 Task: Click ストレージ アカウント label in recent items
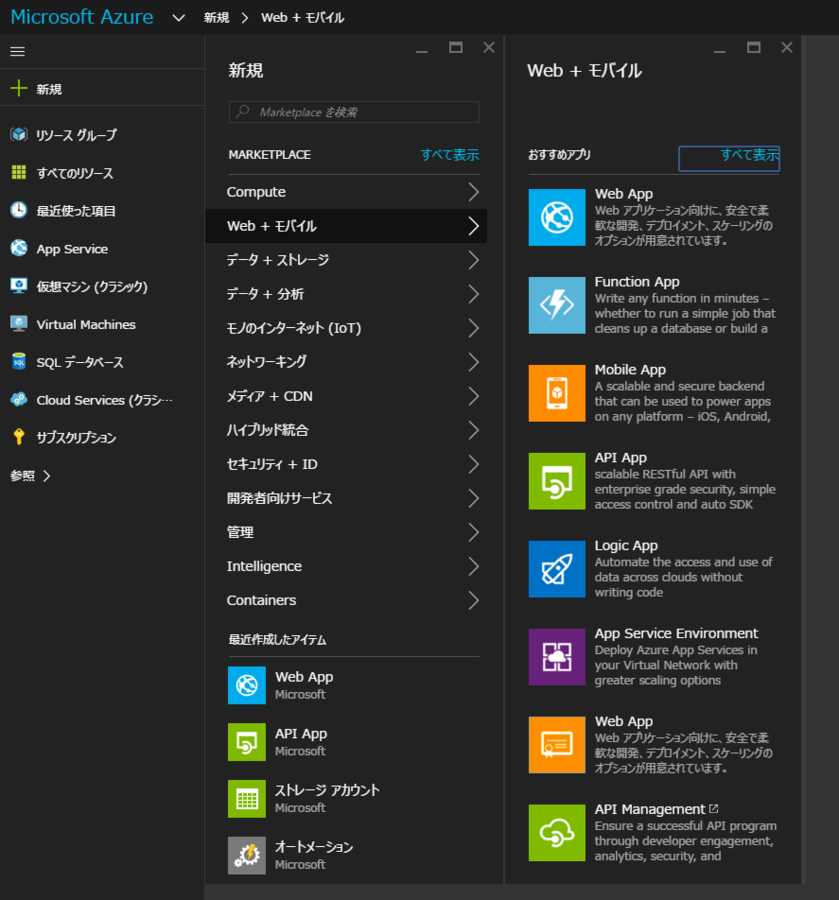click(327, 790)
